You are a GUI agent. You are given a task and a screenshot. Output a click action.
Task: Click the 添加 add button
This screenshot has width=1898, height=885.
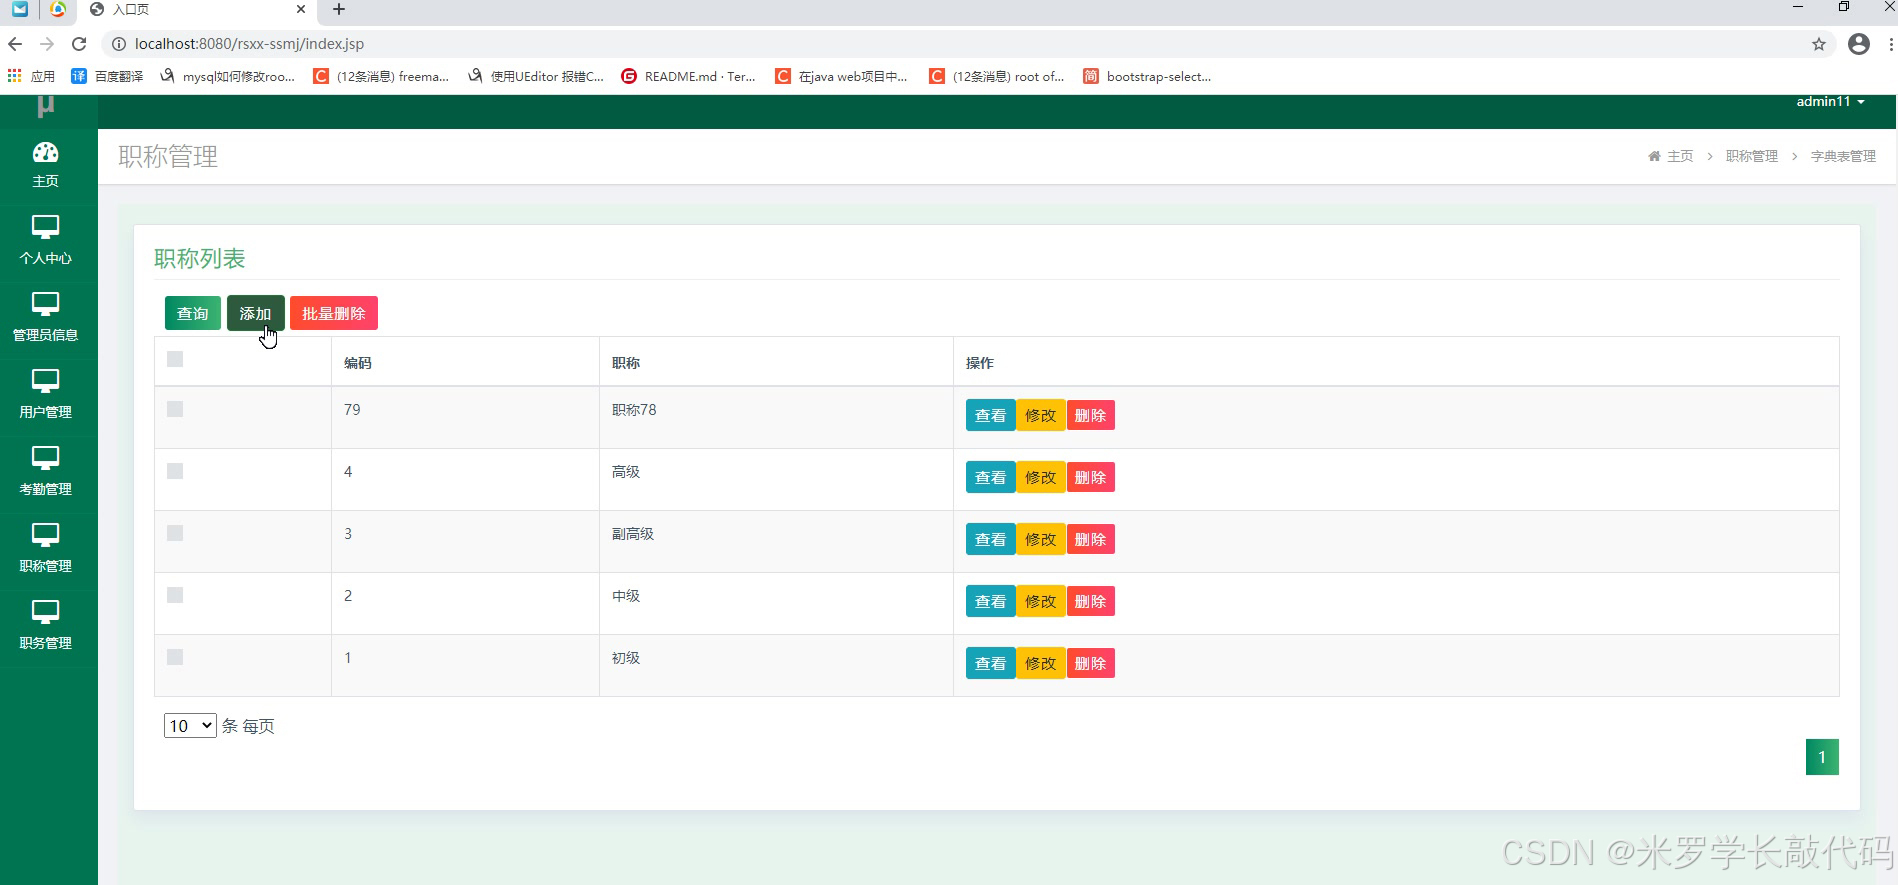(255, 313)
